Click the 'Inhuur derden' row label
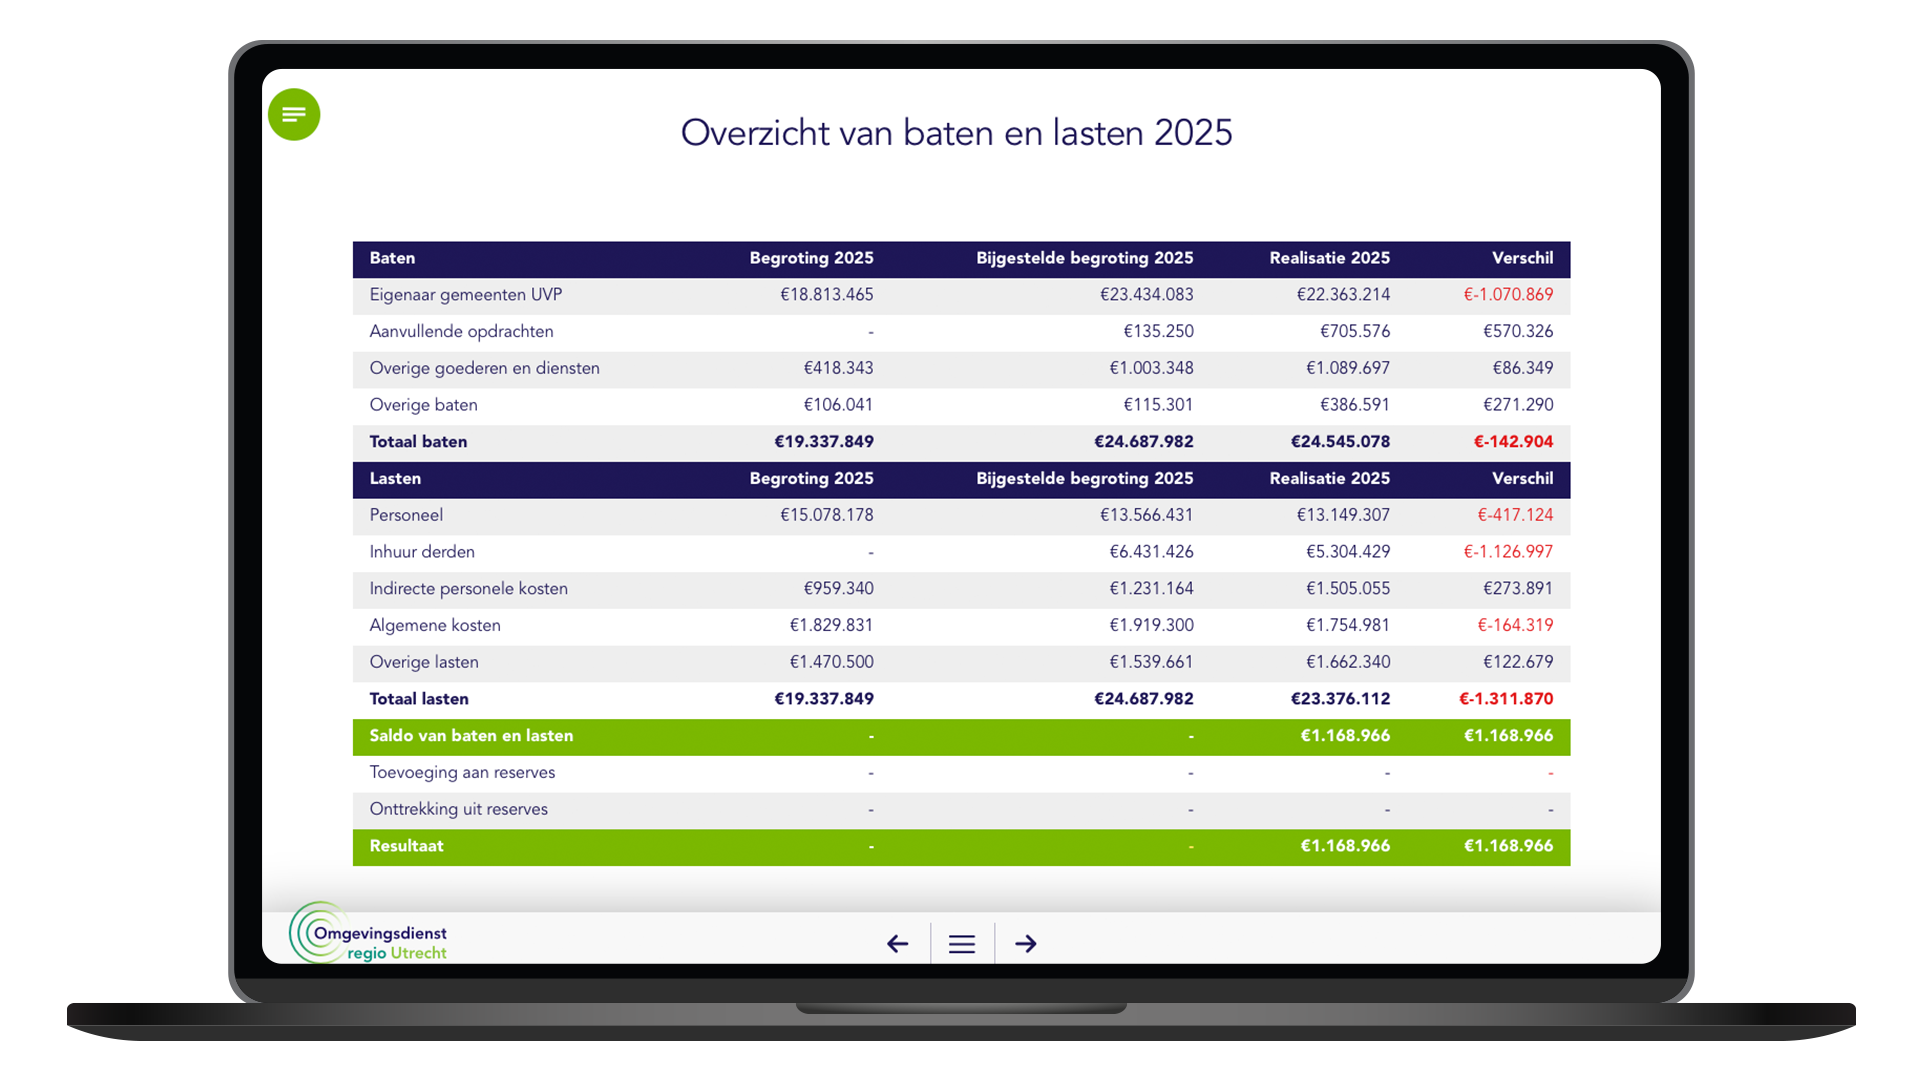This screenshot has width=1920, height=1080. coord(422,552)
